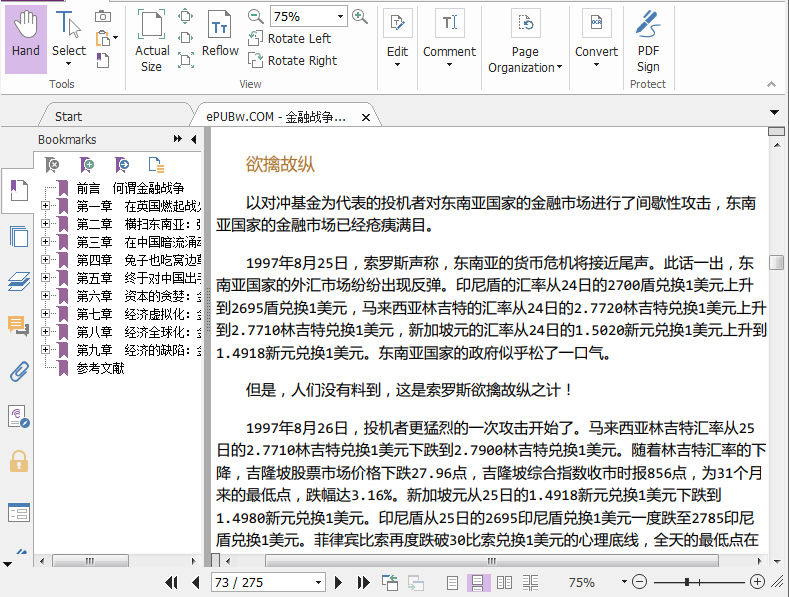Click the status bar zoom out minus

[x=640, y=582]
